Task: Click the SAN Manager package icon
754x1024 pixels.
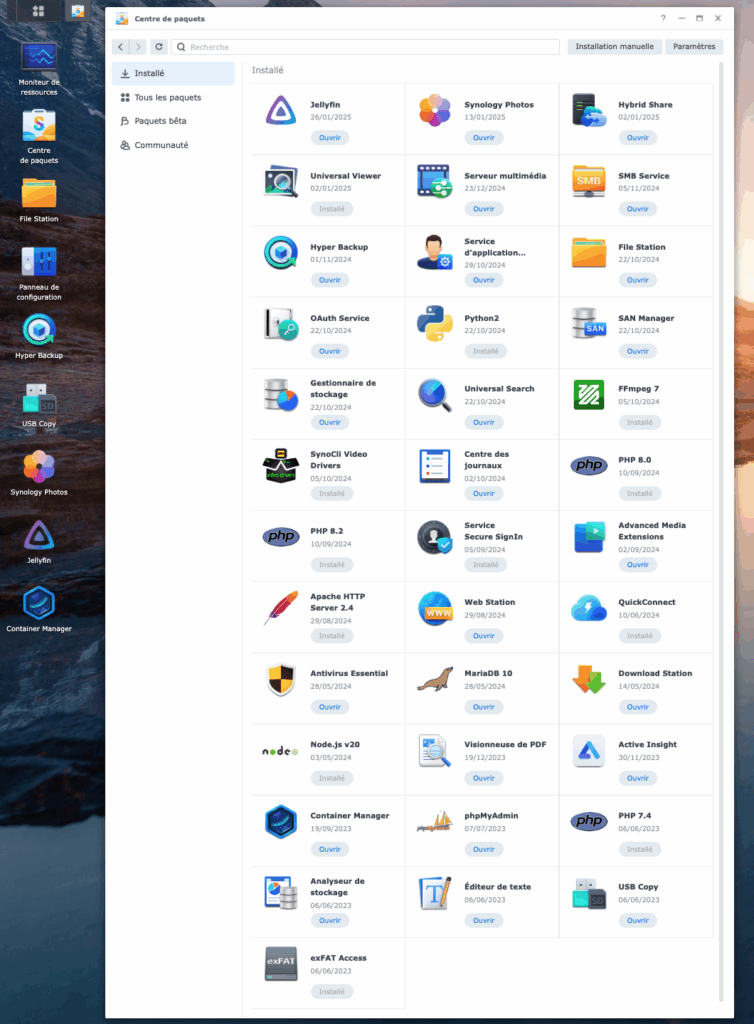Action: tap(589, 323)
